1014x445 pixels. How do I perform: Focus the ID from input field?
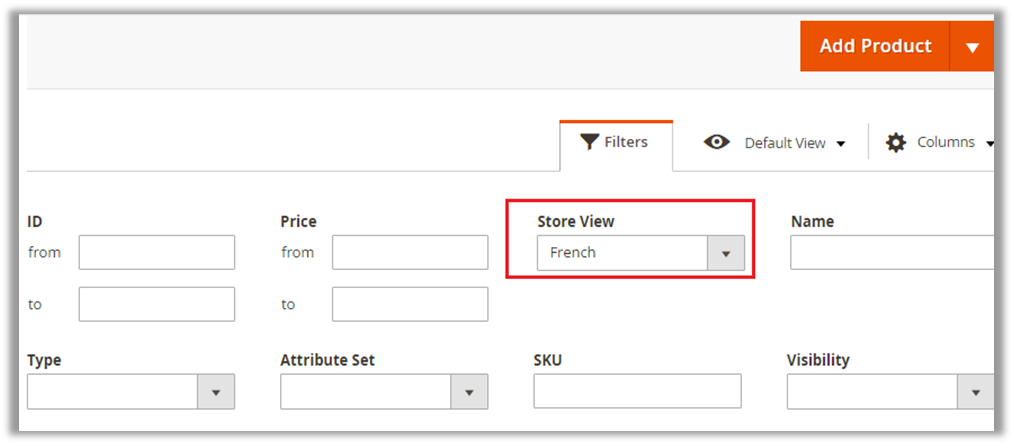point(156,253)
